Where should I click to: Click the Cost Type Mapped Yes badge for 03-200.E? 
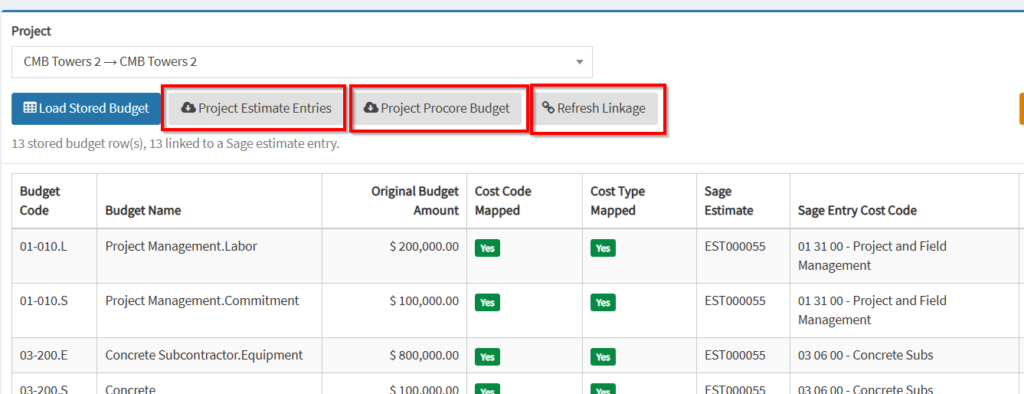point(603,357)
